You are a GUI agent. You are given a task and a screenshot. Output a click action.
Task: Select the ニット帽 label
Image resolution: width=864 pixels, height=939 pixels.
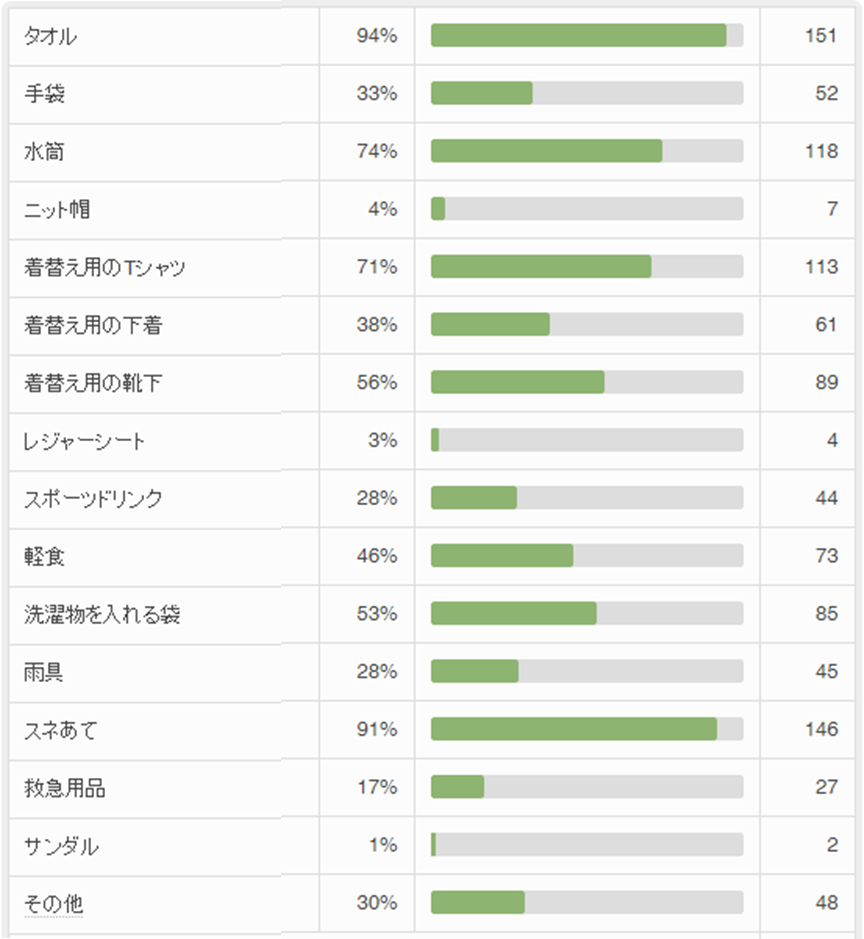[57, 210]
